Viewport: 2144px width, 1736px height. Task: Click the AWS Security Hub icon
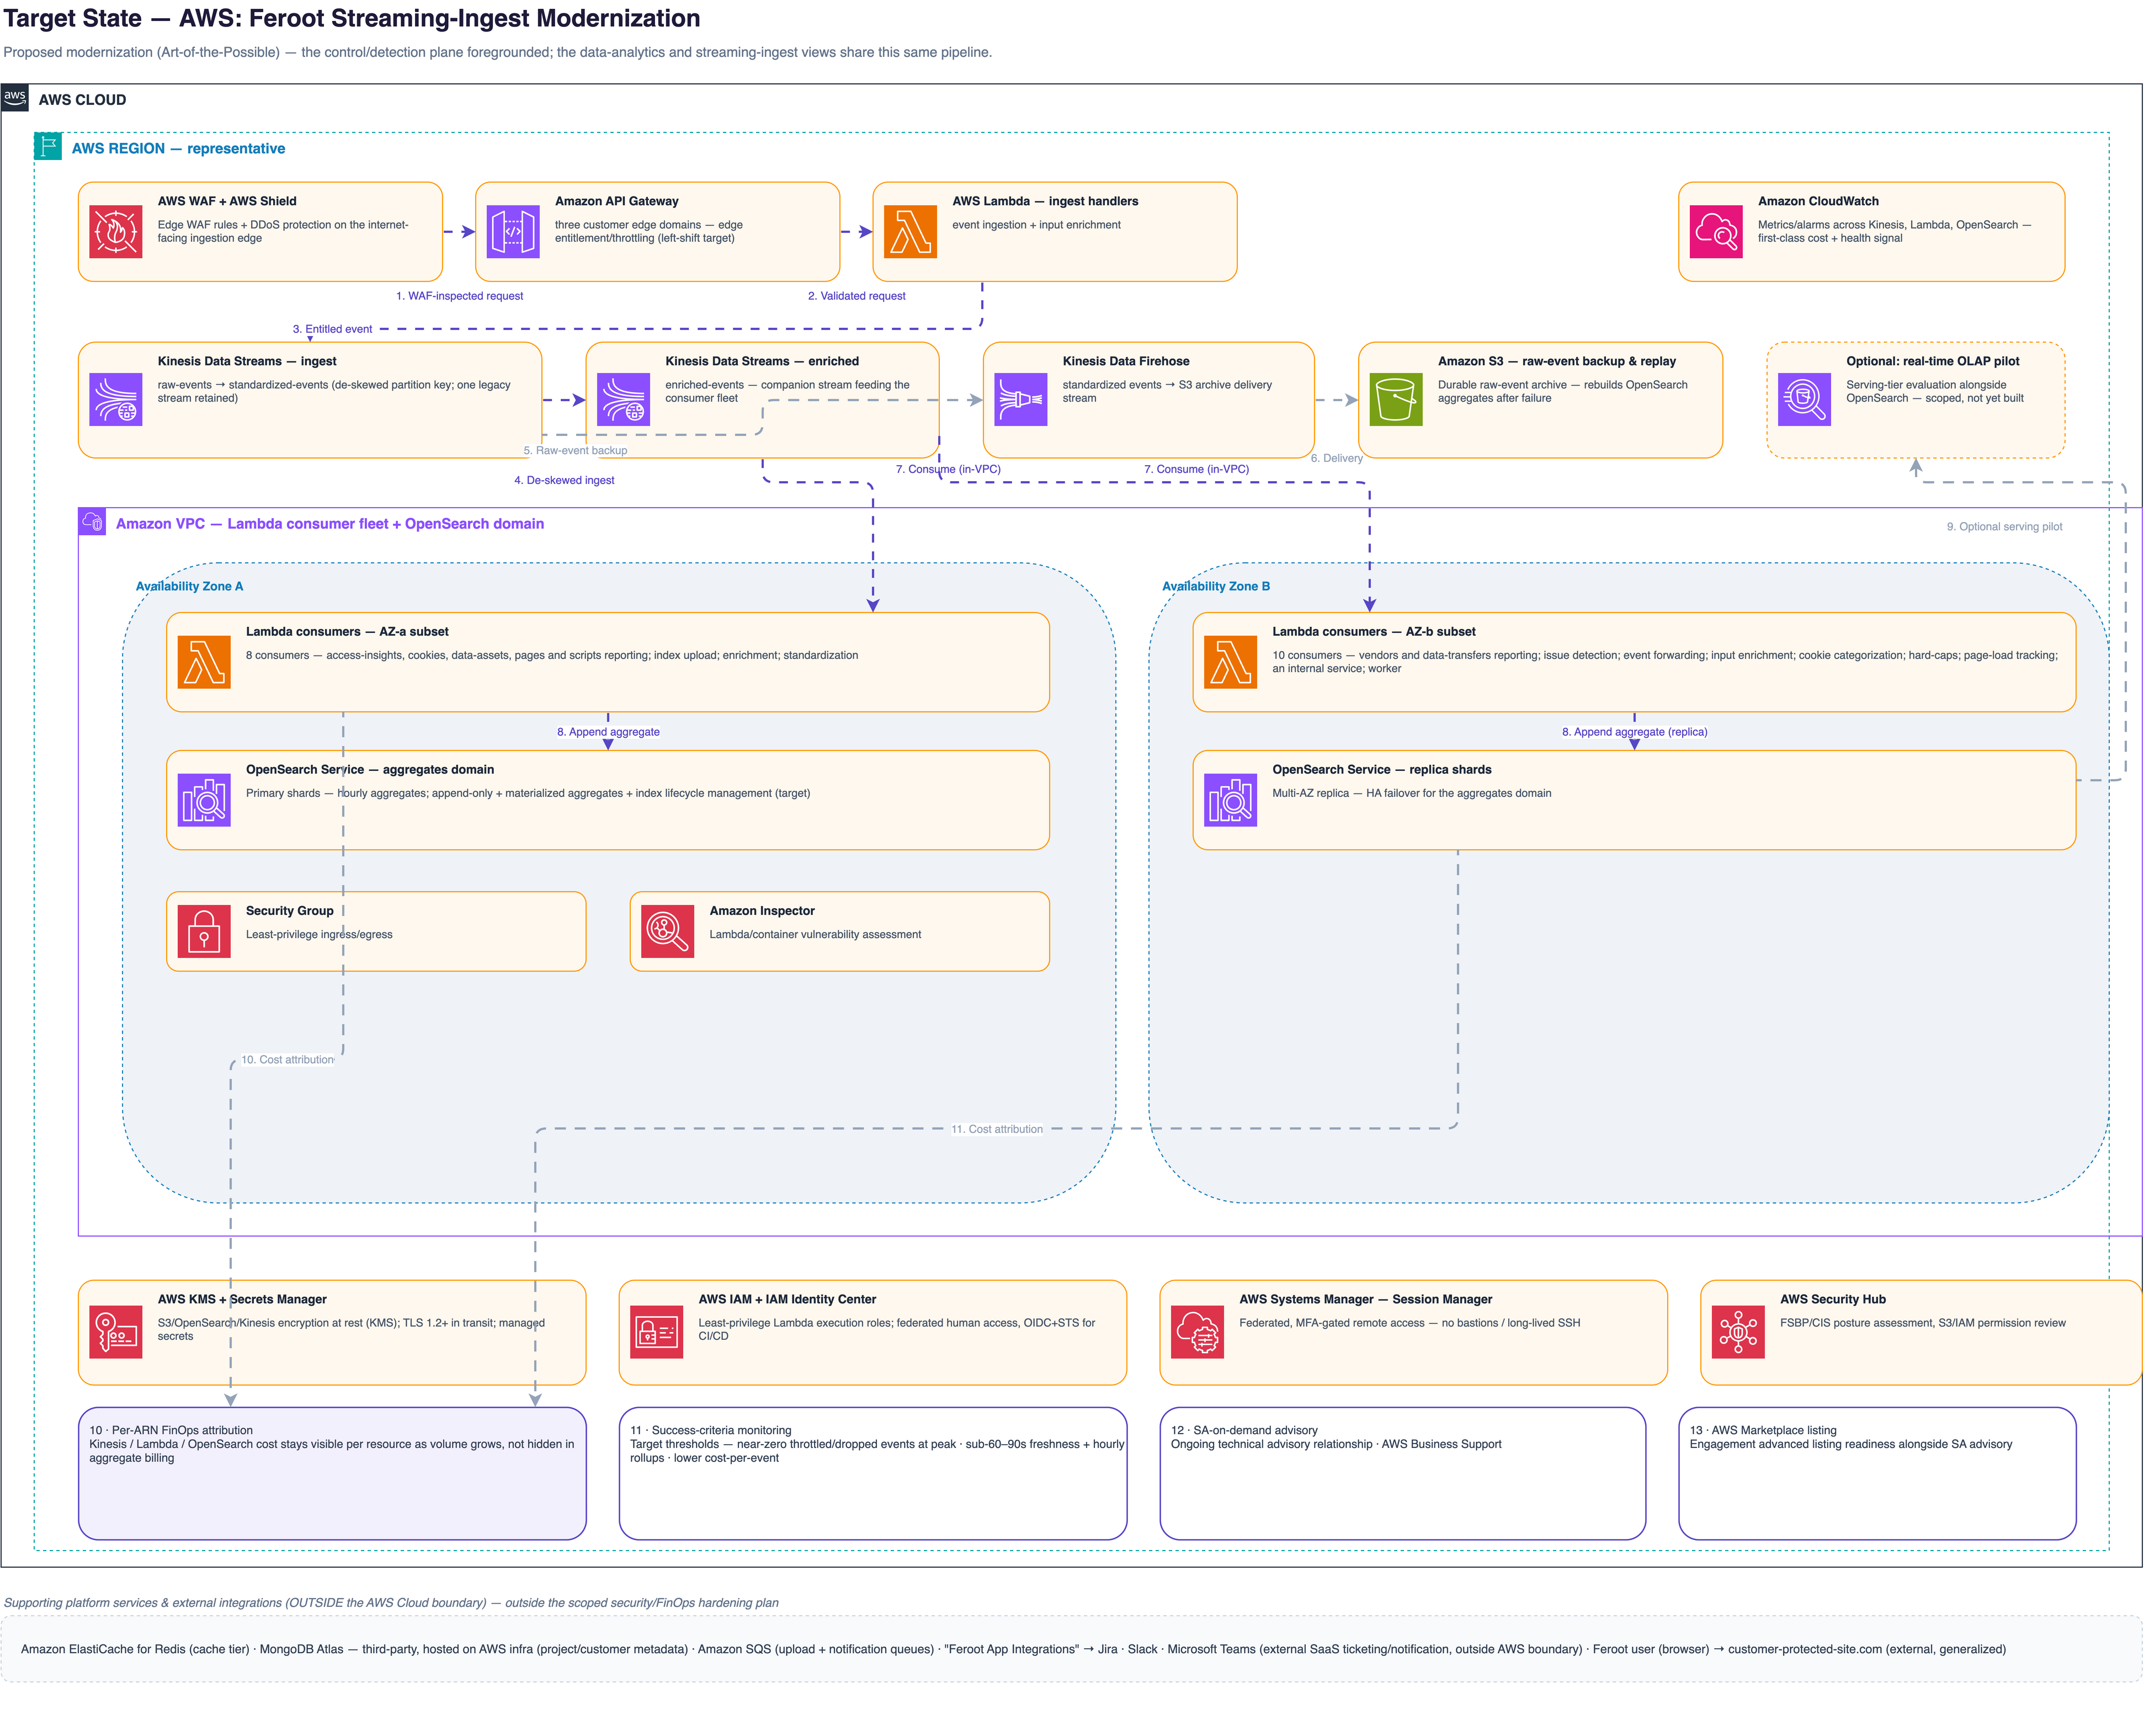(x=1738, y=1332)
